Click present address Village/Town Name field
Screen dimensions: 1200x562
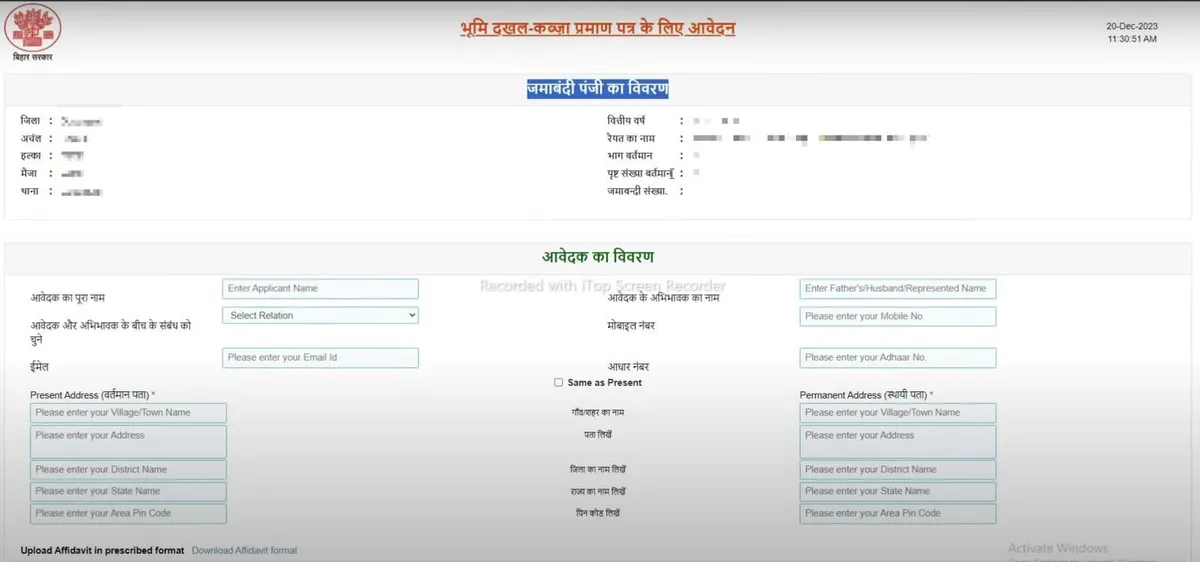[128, 412]
